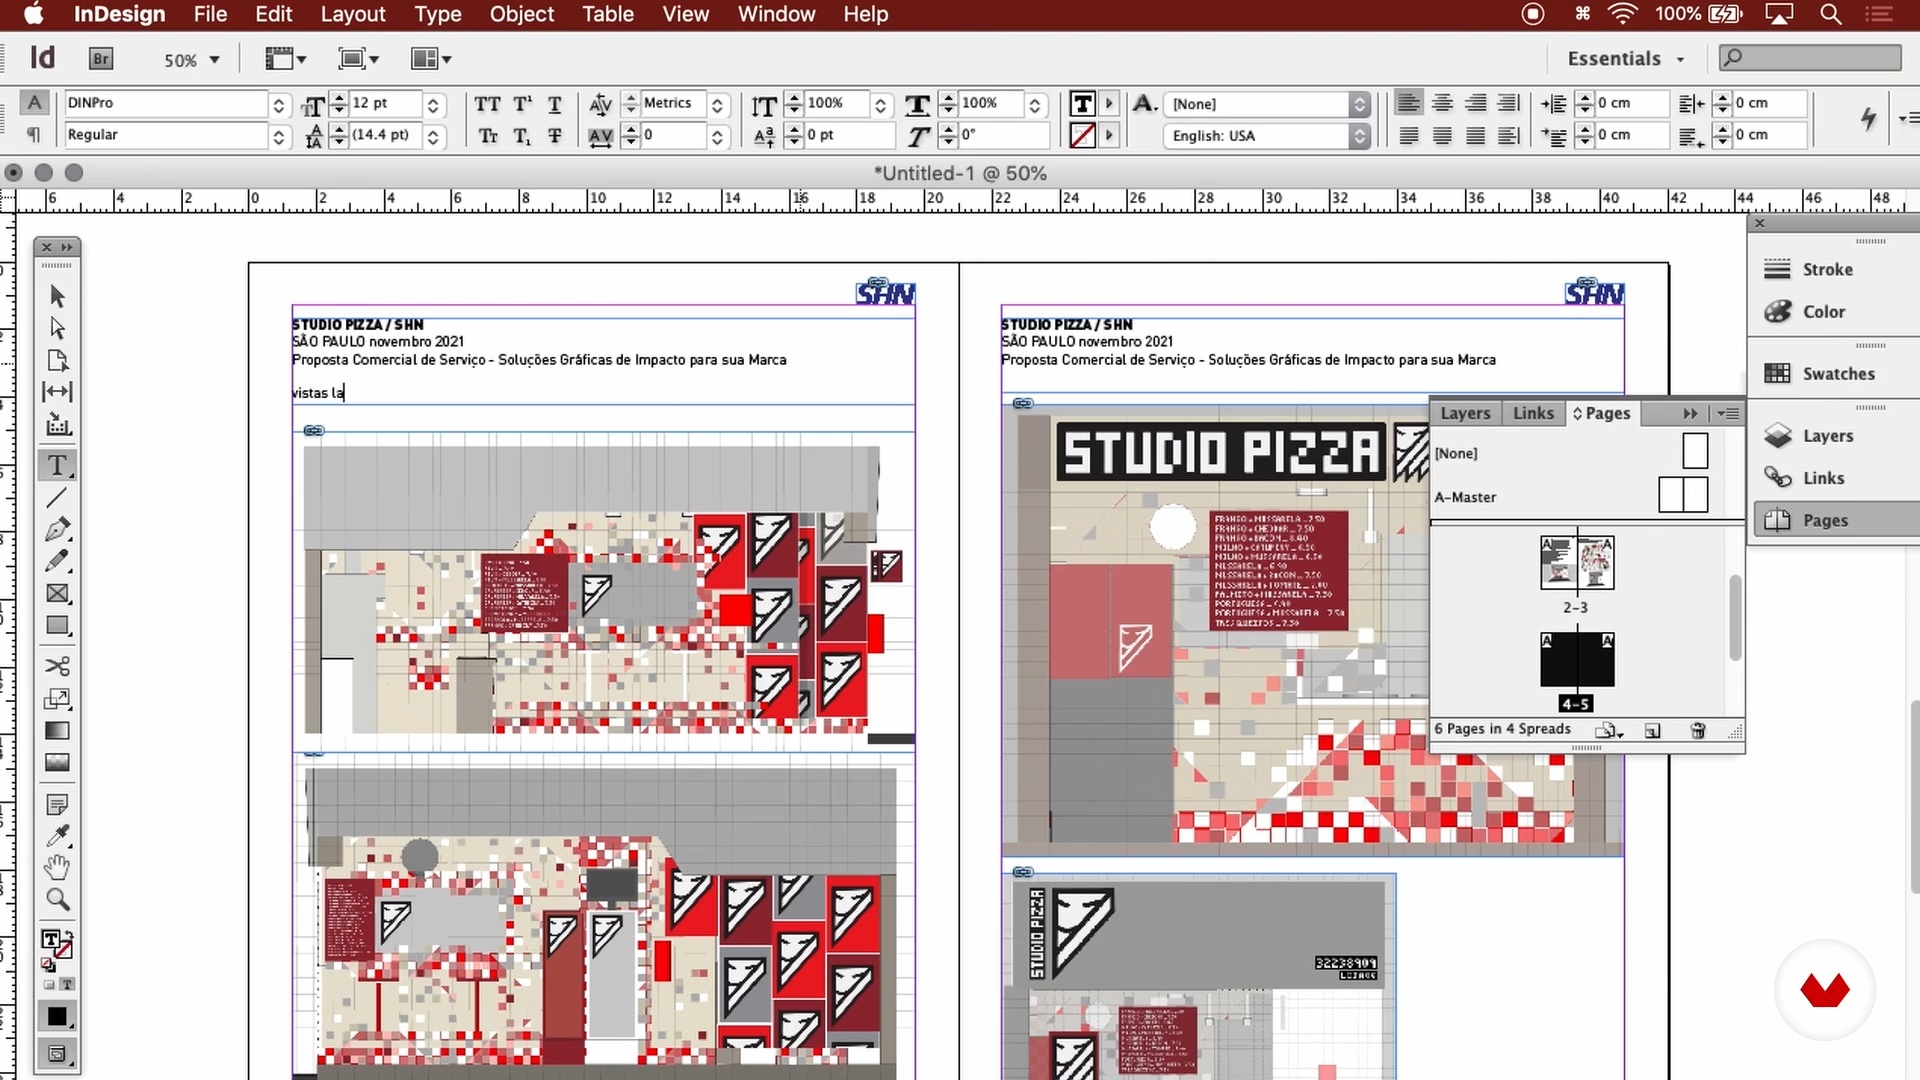Image resolution: width=1920 pixels, height=1080 pixels.
Task: Select the Rectangle tool
Action: [x=57, y=626]
